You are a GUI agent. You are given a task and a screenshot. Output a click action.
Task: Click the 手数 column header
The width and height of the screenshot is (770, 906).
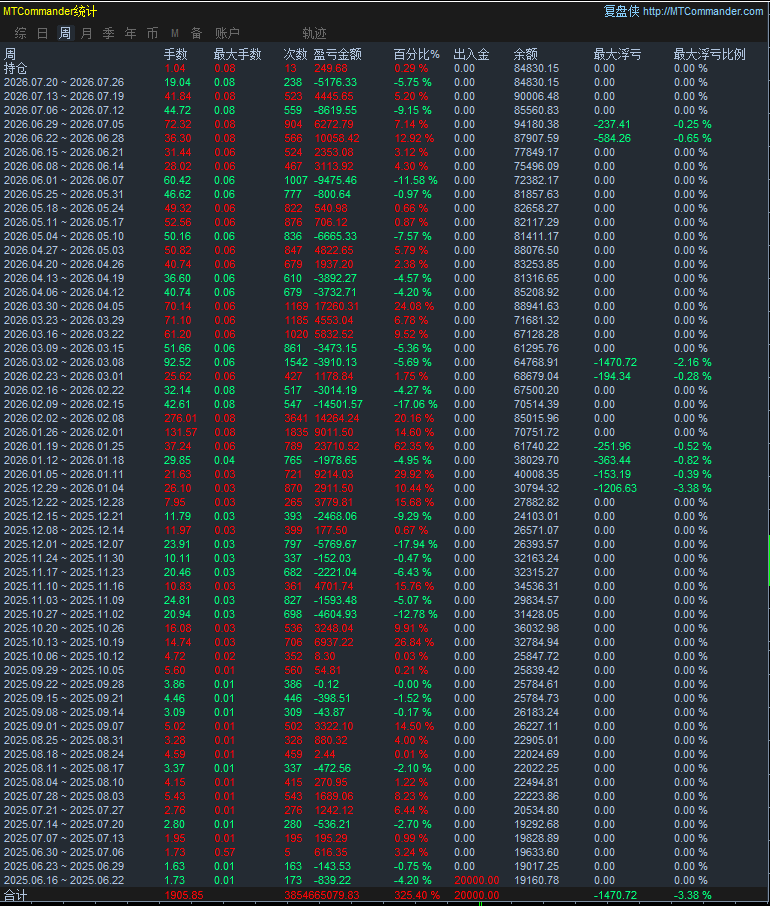pyautogui.click(x=176, y=54)
